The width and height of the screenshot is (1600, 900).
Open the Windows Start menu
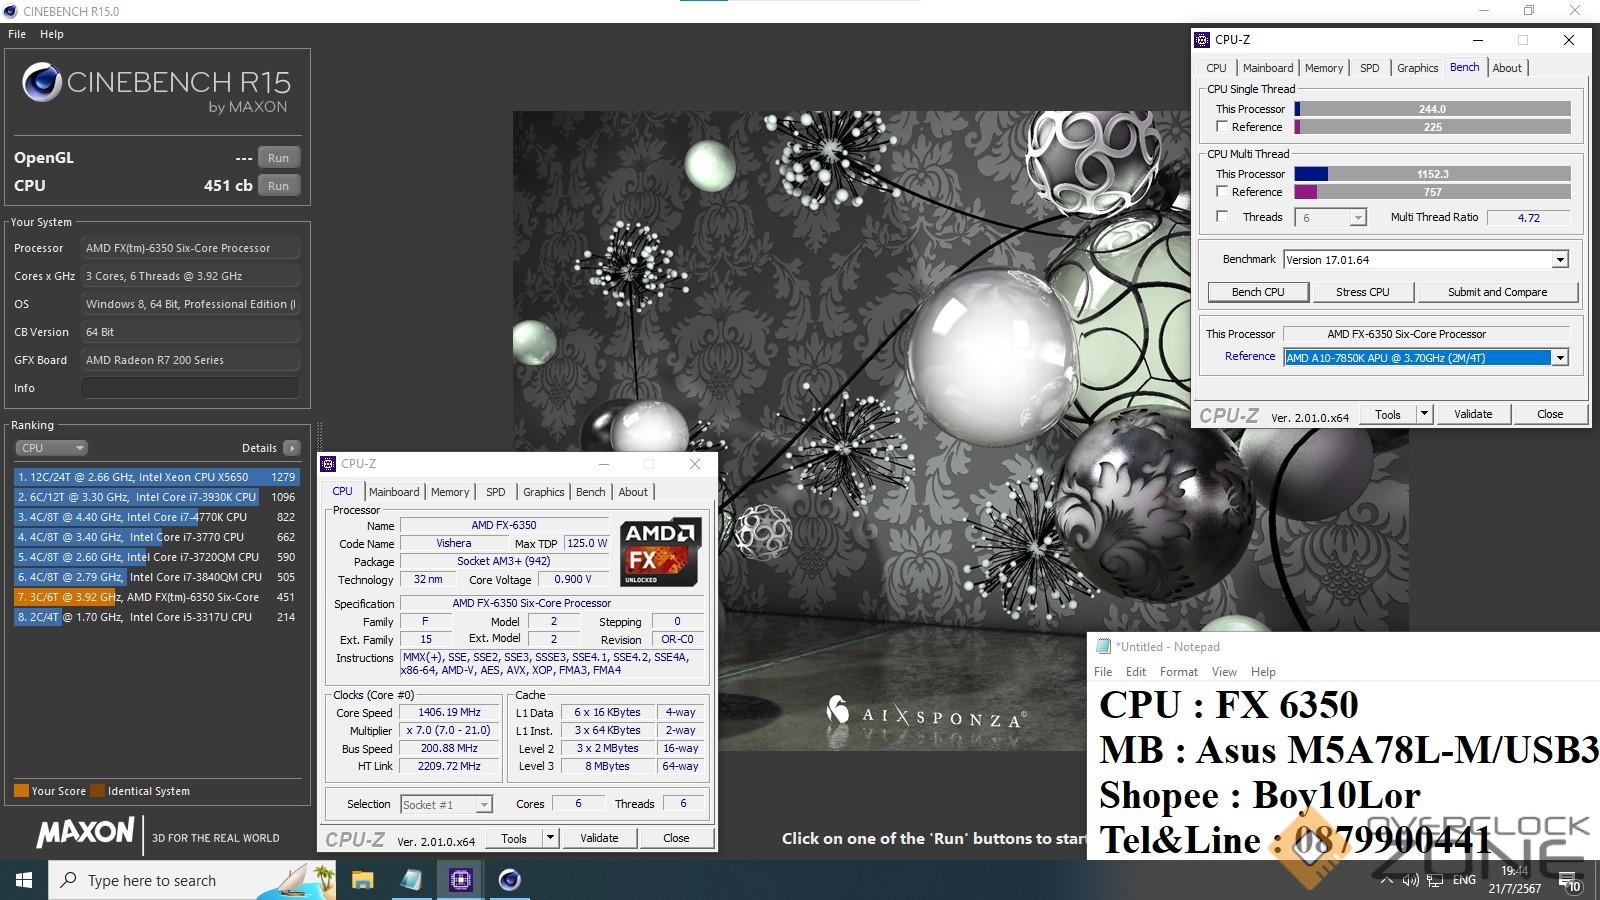click(24, 880)
